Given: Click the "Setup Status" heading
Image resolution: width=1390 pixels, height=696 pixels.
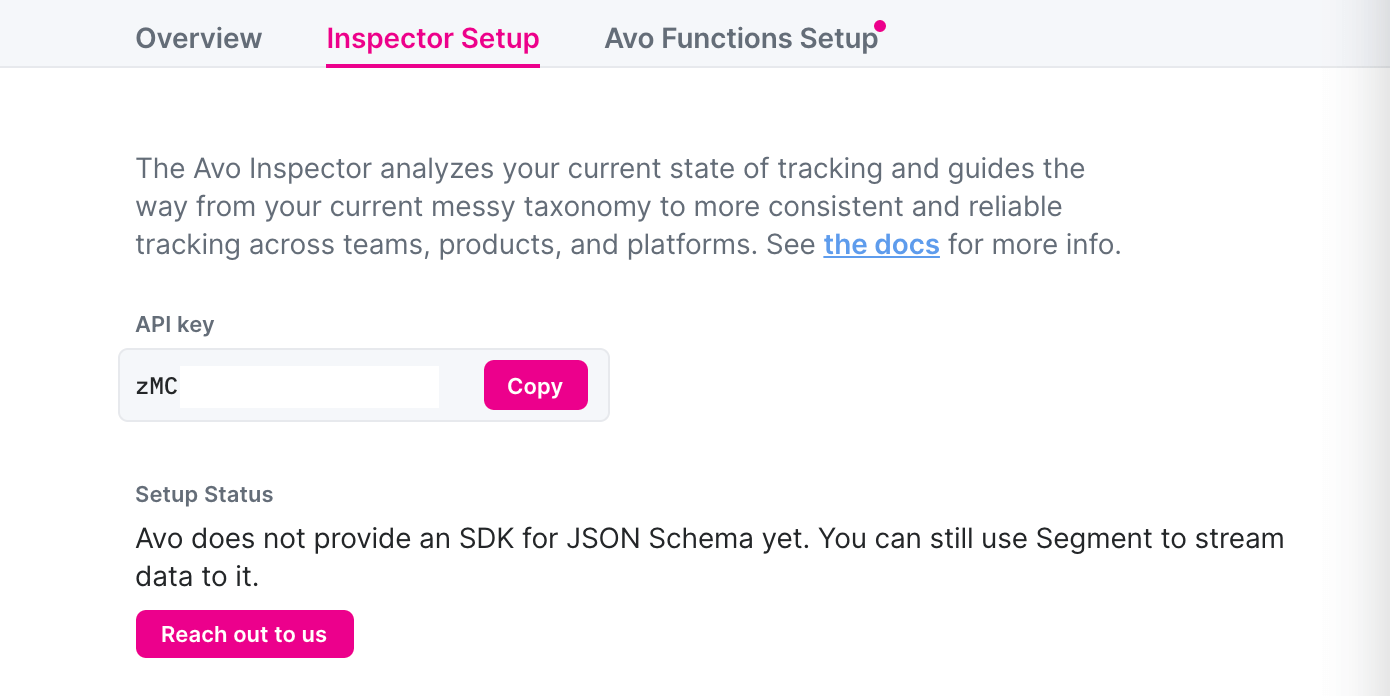Looking at the screenshot, I should pos(204,494).
